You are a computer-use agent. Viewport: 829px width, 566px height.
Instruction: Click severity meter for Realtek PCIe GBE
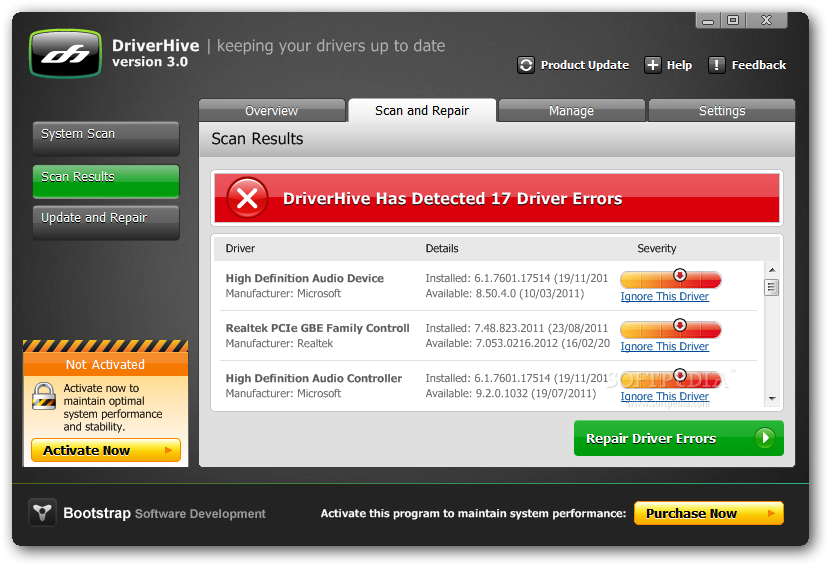(x=670, y=329)
